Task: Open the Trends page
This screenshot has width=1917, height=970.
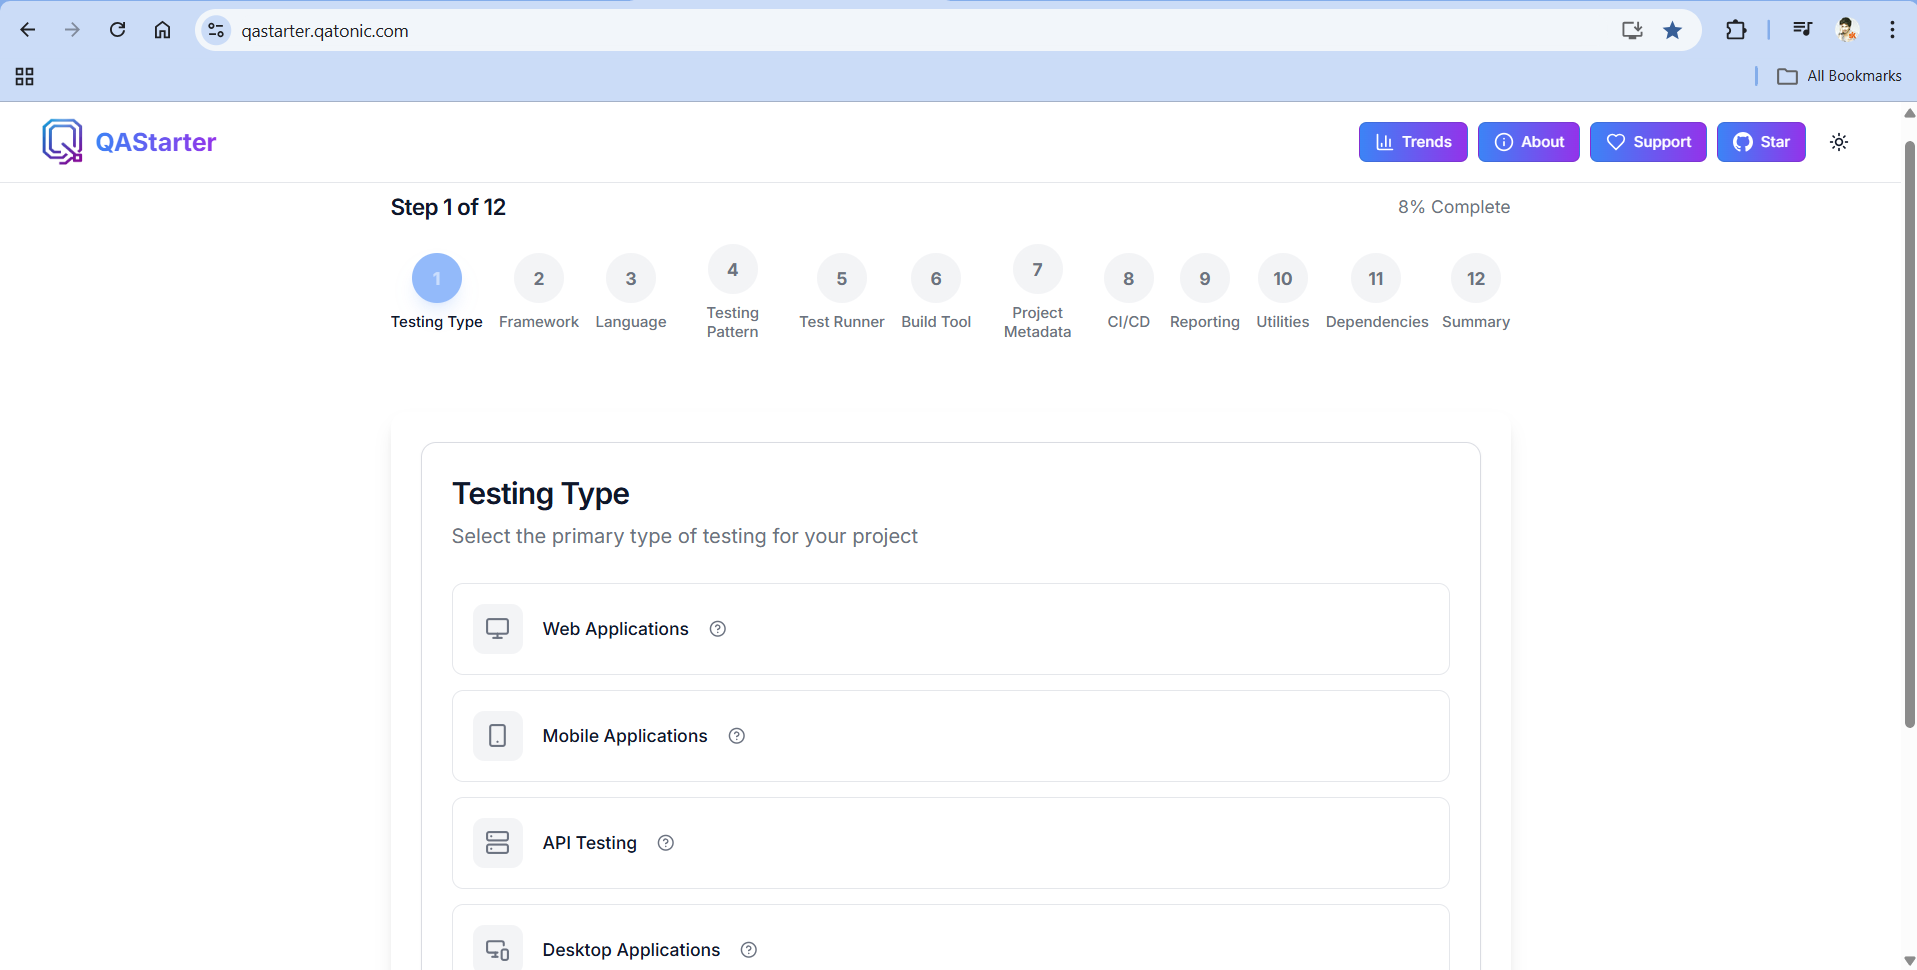Action: click(1412, 142)
